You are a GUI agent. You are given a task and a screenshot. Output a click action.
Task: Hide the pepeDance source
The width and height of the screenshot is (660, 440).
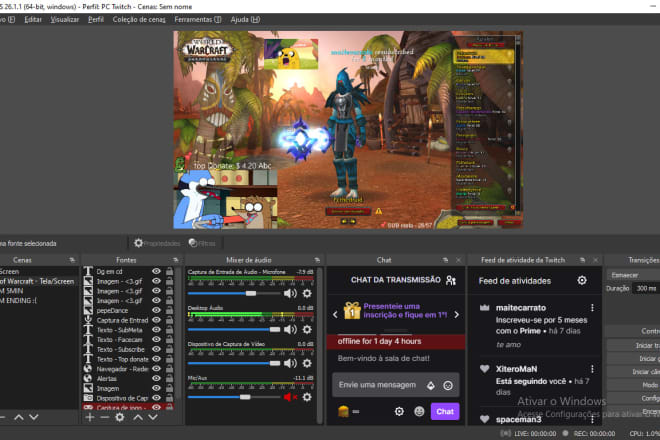(x=156, y=311)
